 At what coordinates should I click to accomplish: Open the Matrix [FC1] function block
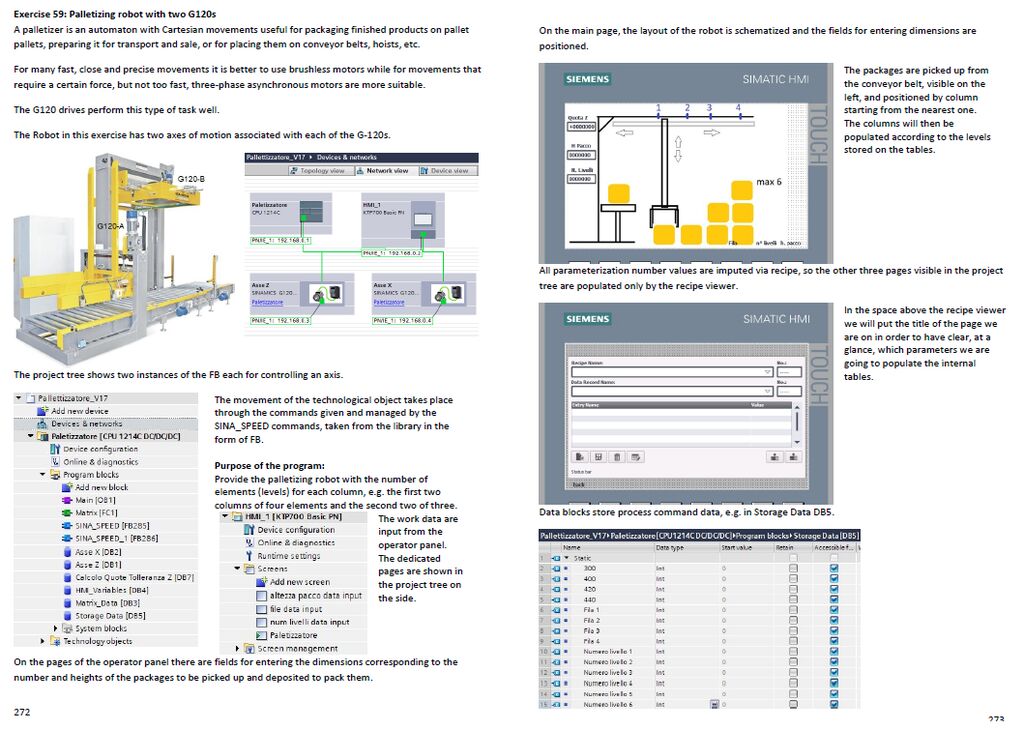pos(97,513)
